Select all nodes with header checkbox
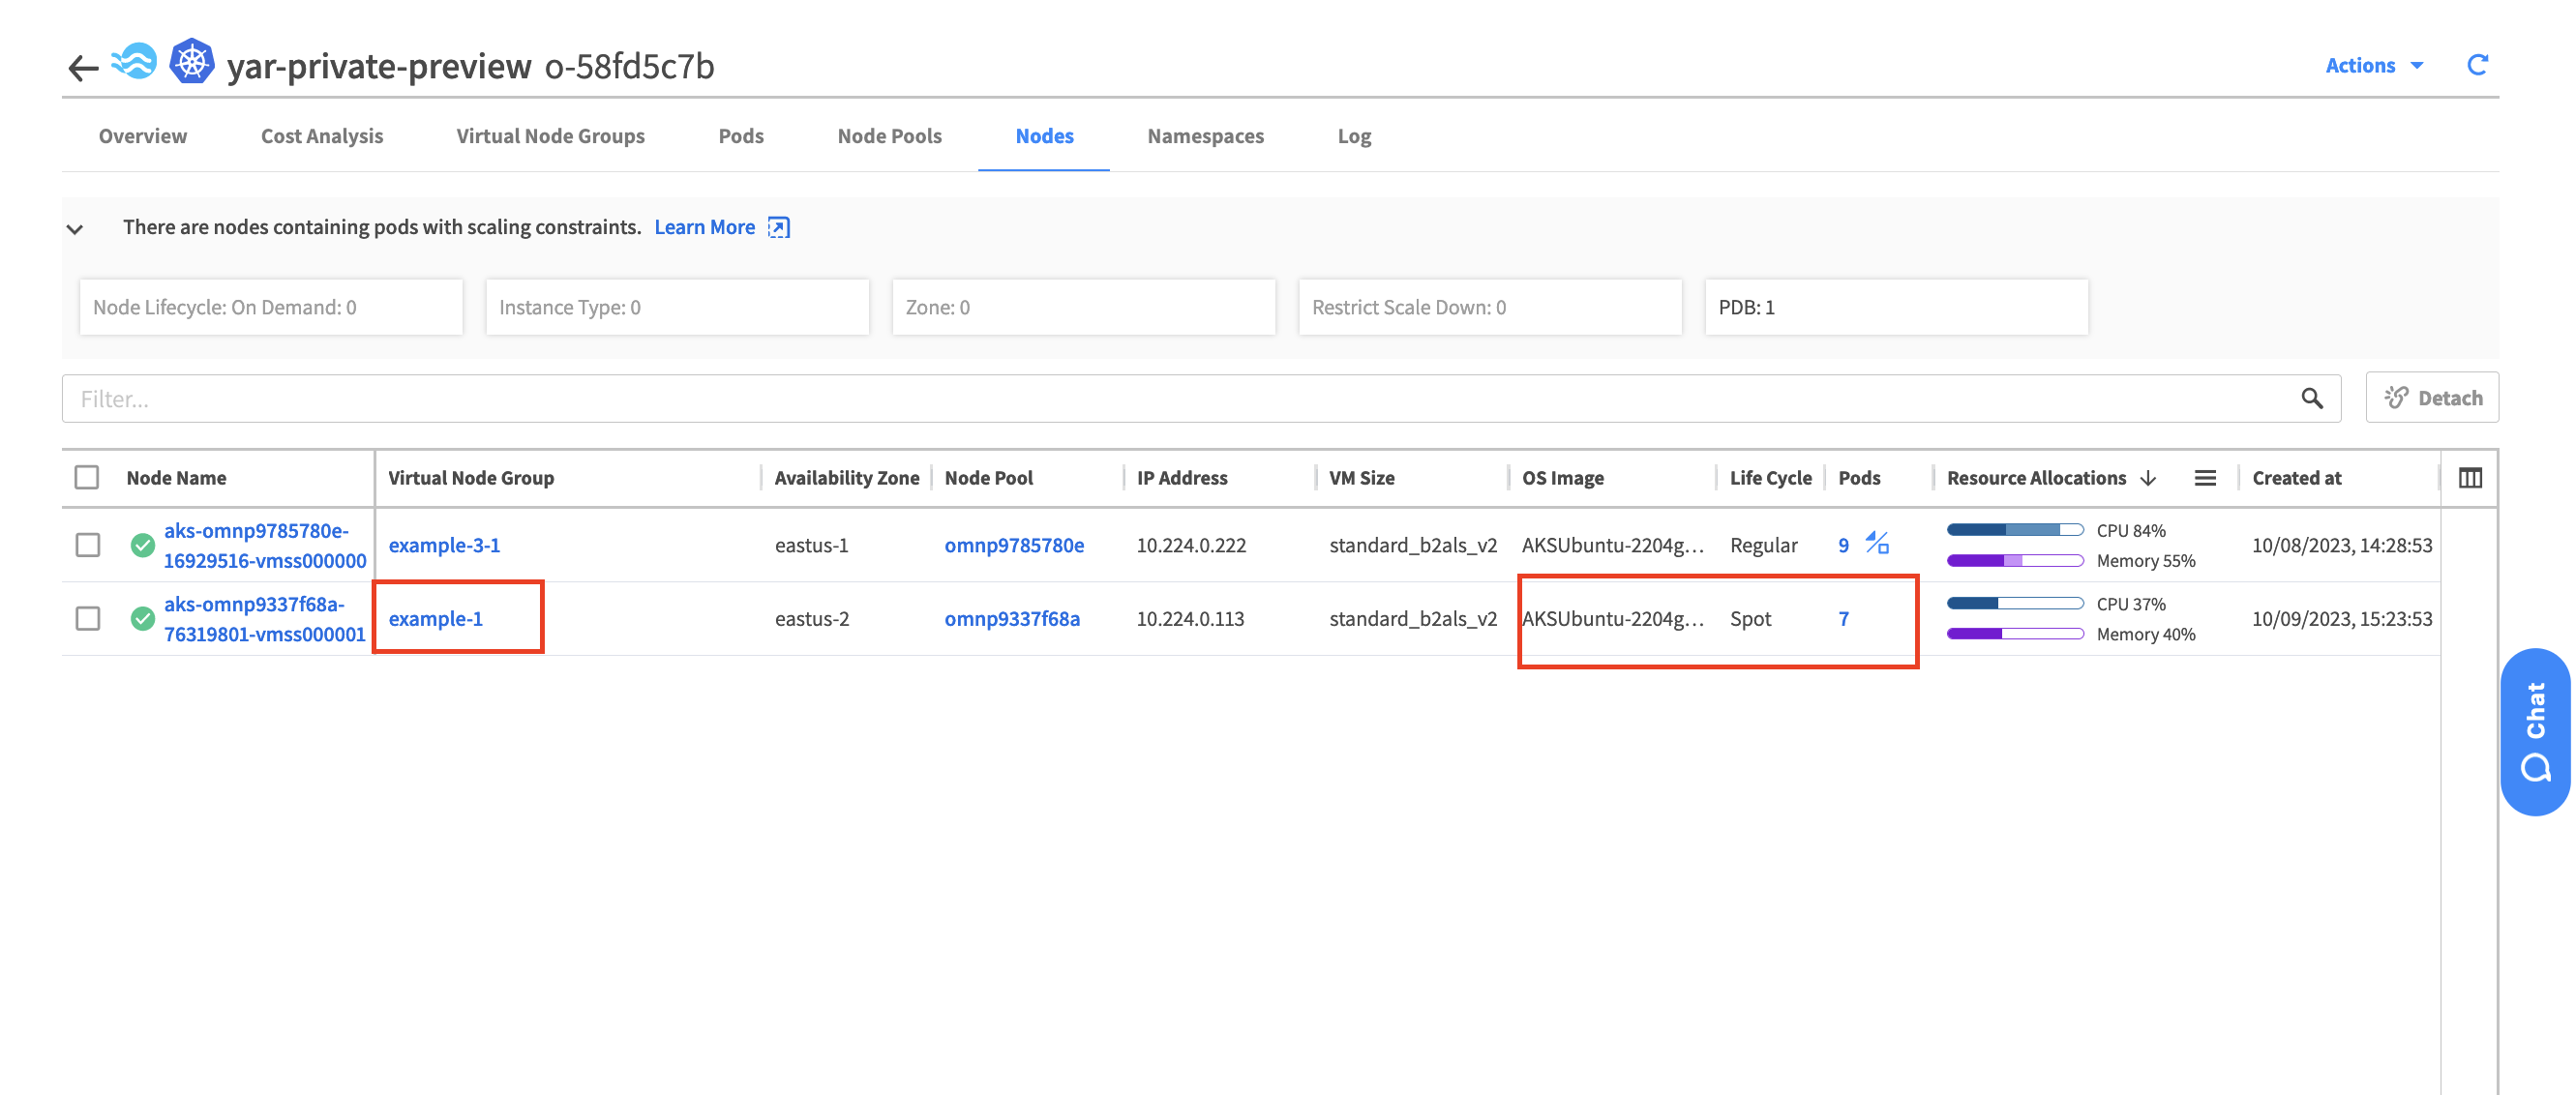 point(87,477)
